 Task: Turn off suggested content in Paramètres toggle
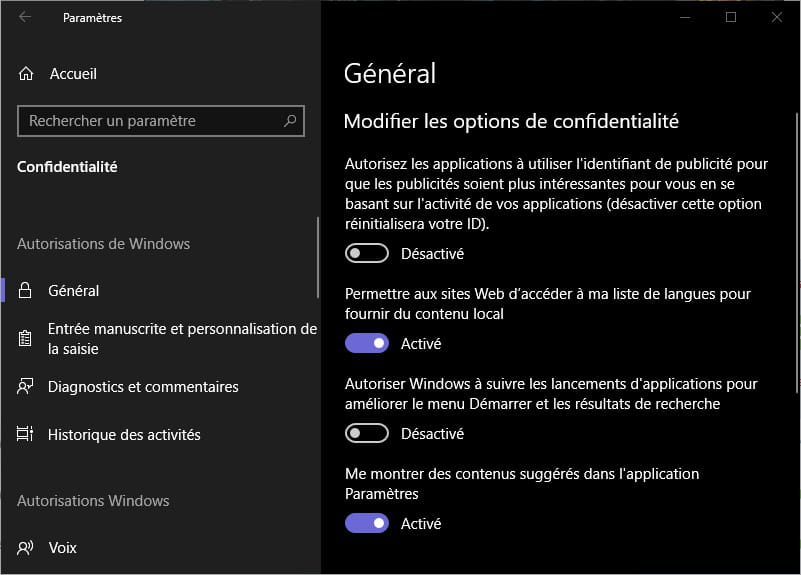pos(366,524)
